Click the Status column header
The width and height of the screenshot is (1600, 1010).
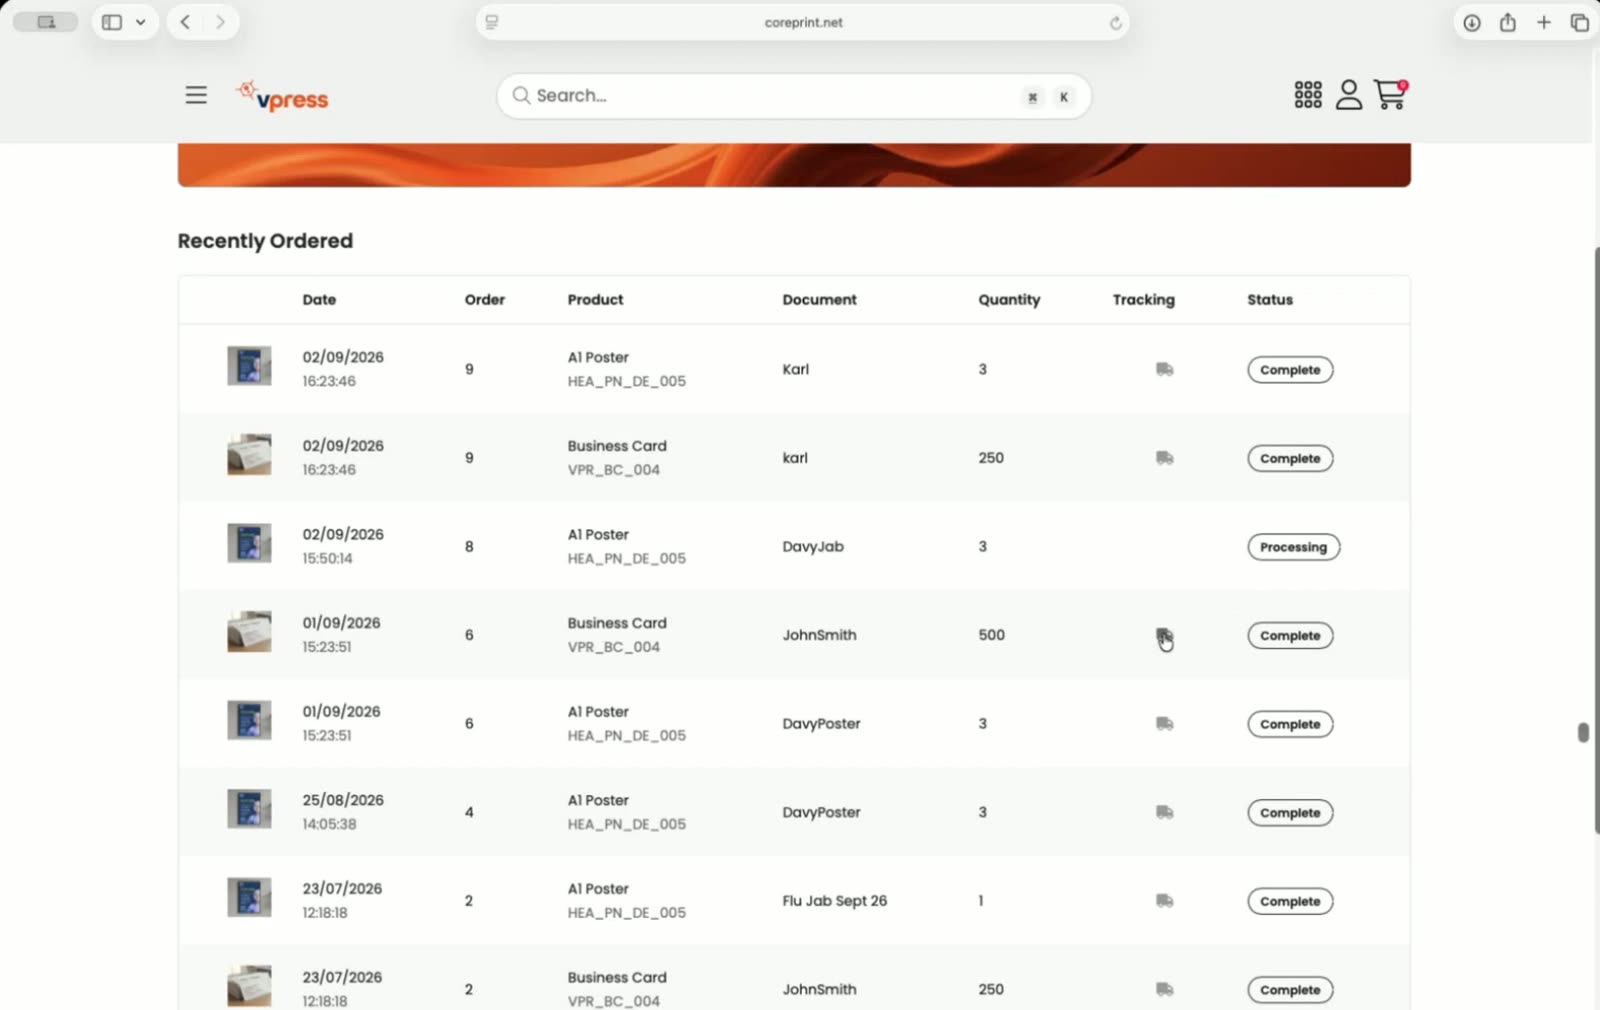pos(1270,300)
